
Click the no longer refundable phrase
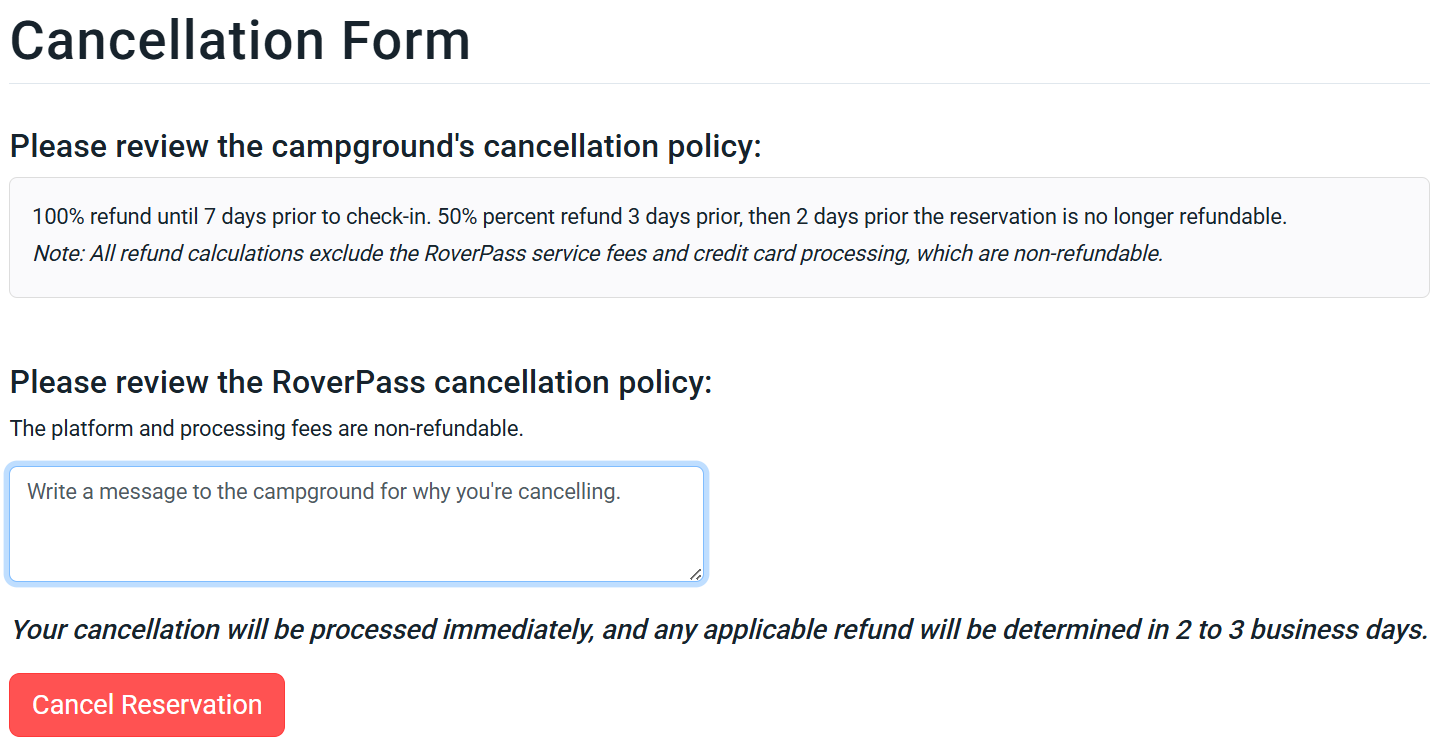pyautogui.click(x=1185, y=216)
